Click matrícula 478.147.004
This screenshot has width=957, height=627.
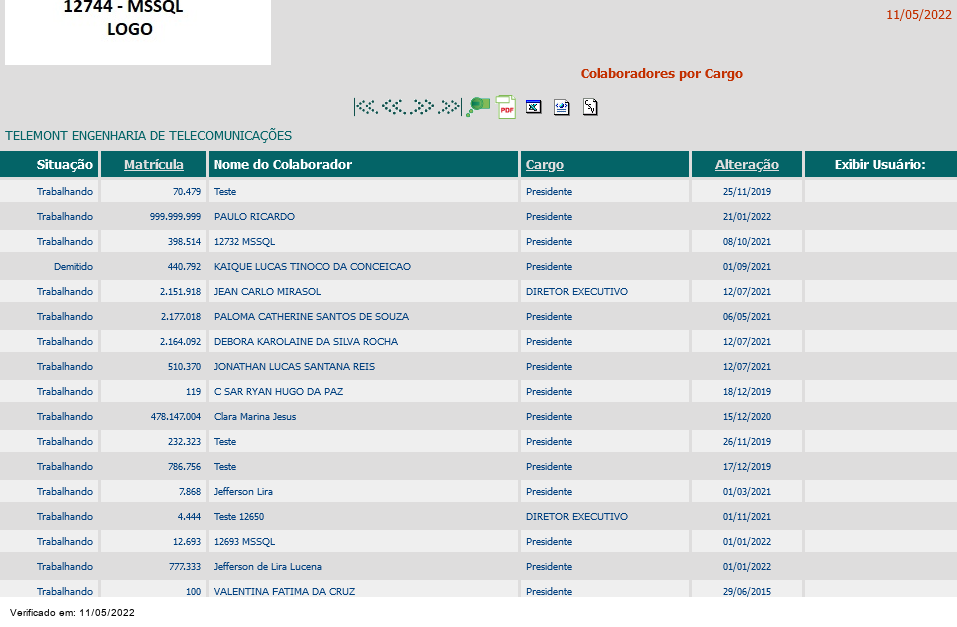[176, 417]
